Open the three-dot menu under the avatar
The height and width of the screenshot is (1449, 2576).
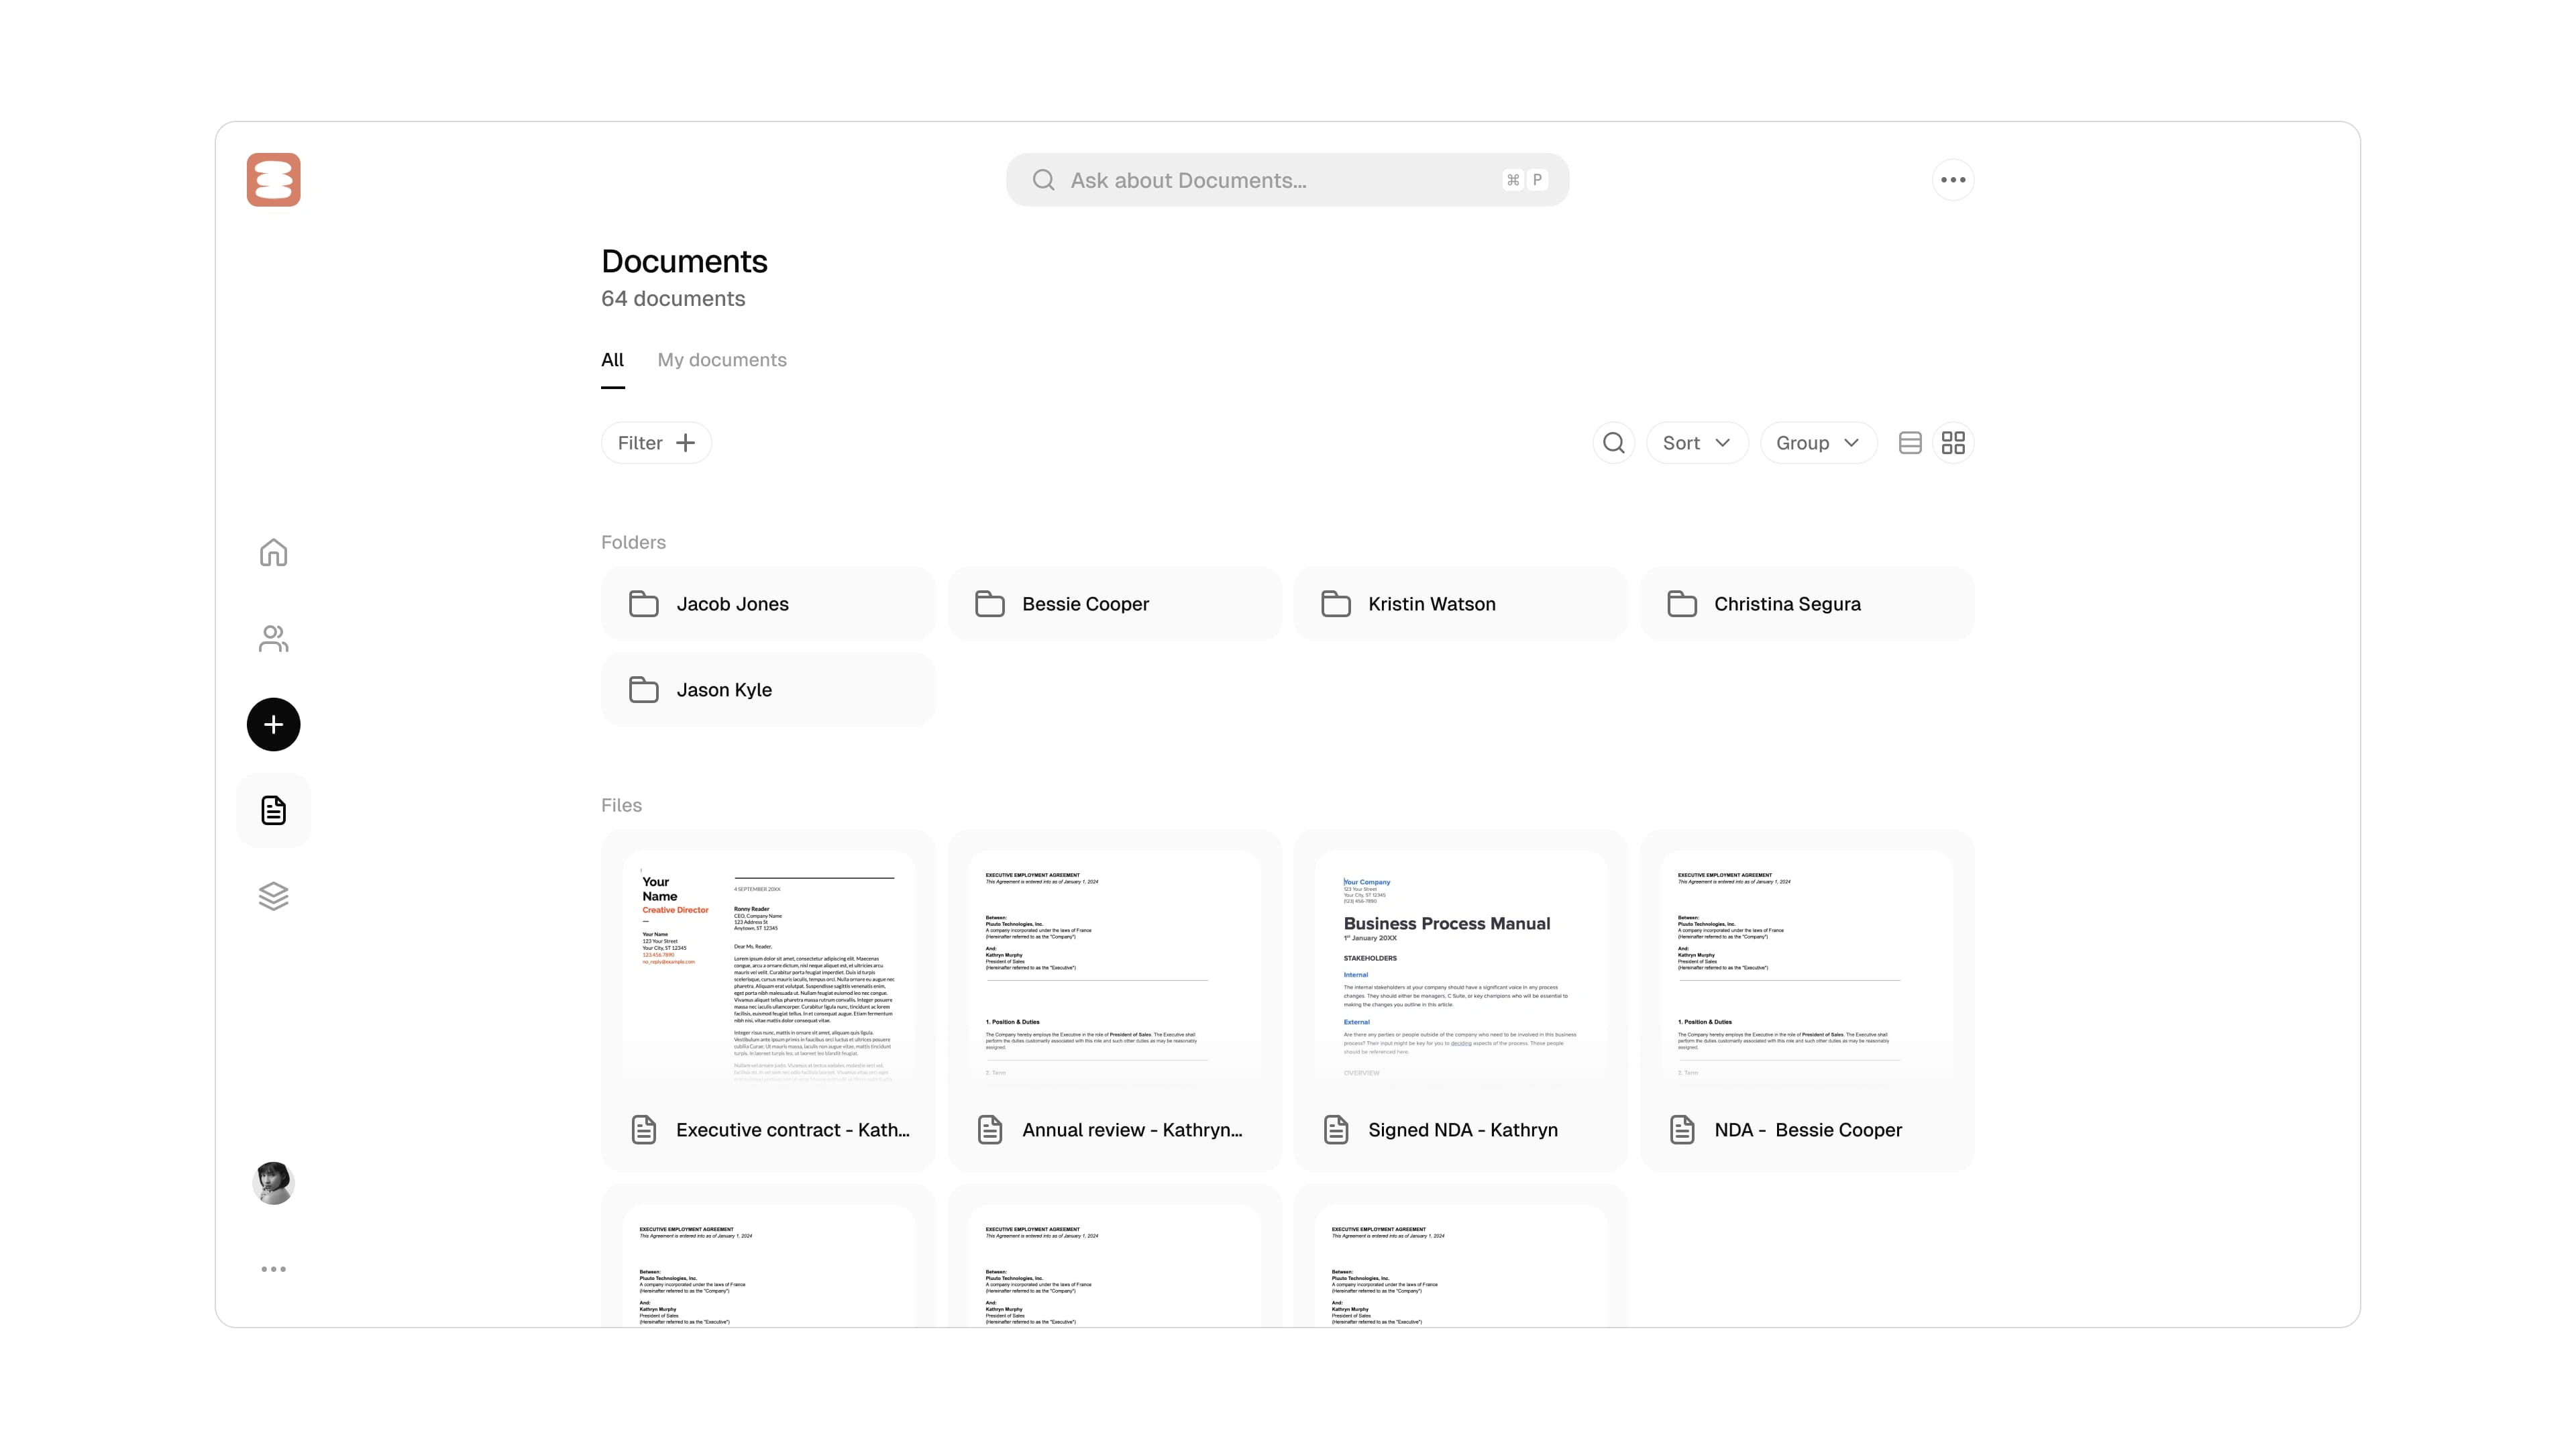point(273,1269)
